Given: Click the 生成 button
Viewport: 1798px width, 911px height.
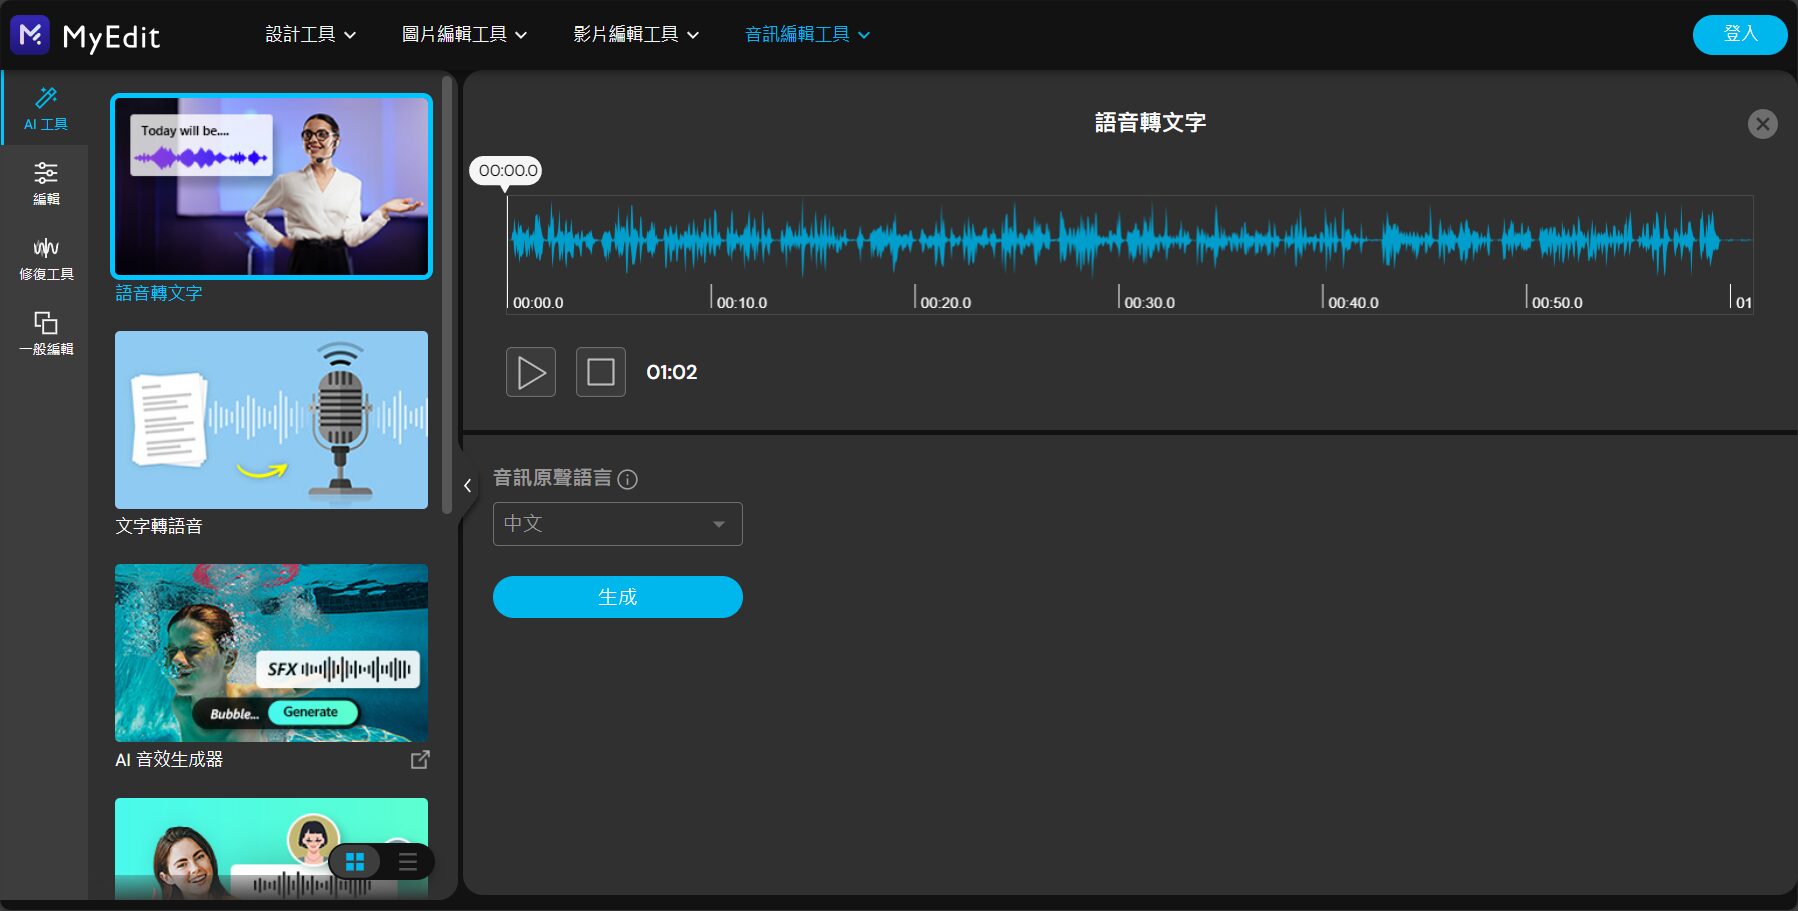Looking at the screenshot, I should pyautogui.click(x=618, y=597).
